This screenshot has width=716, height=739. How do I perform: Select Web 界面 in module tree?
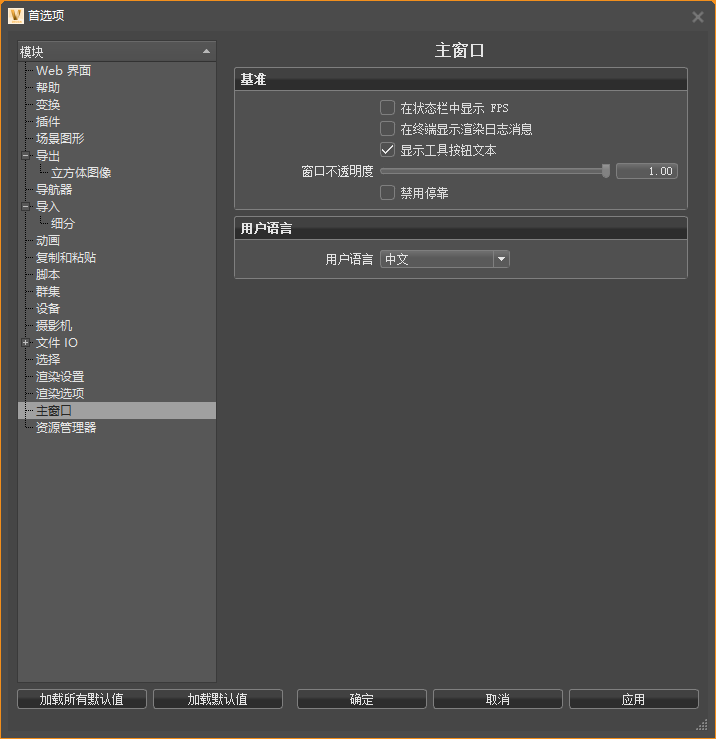click(x=64, y=70)
